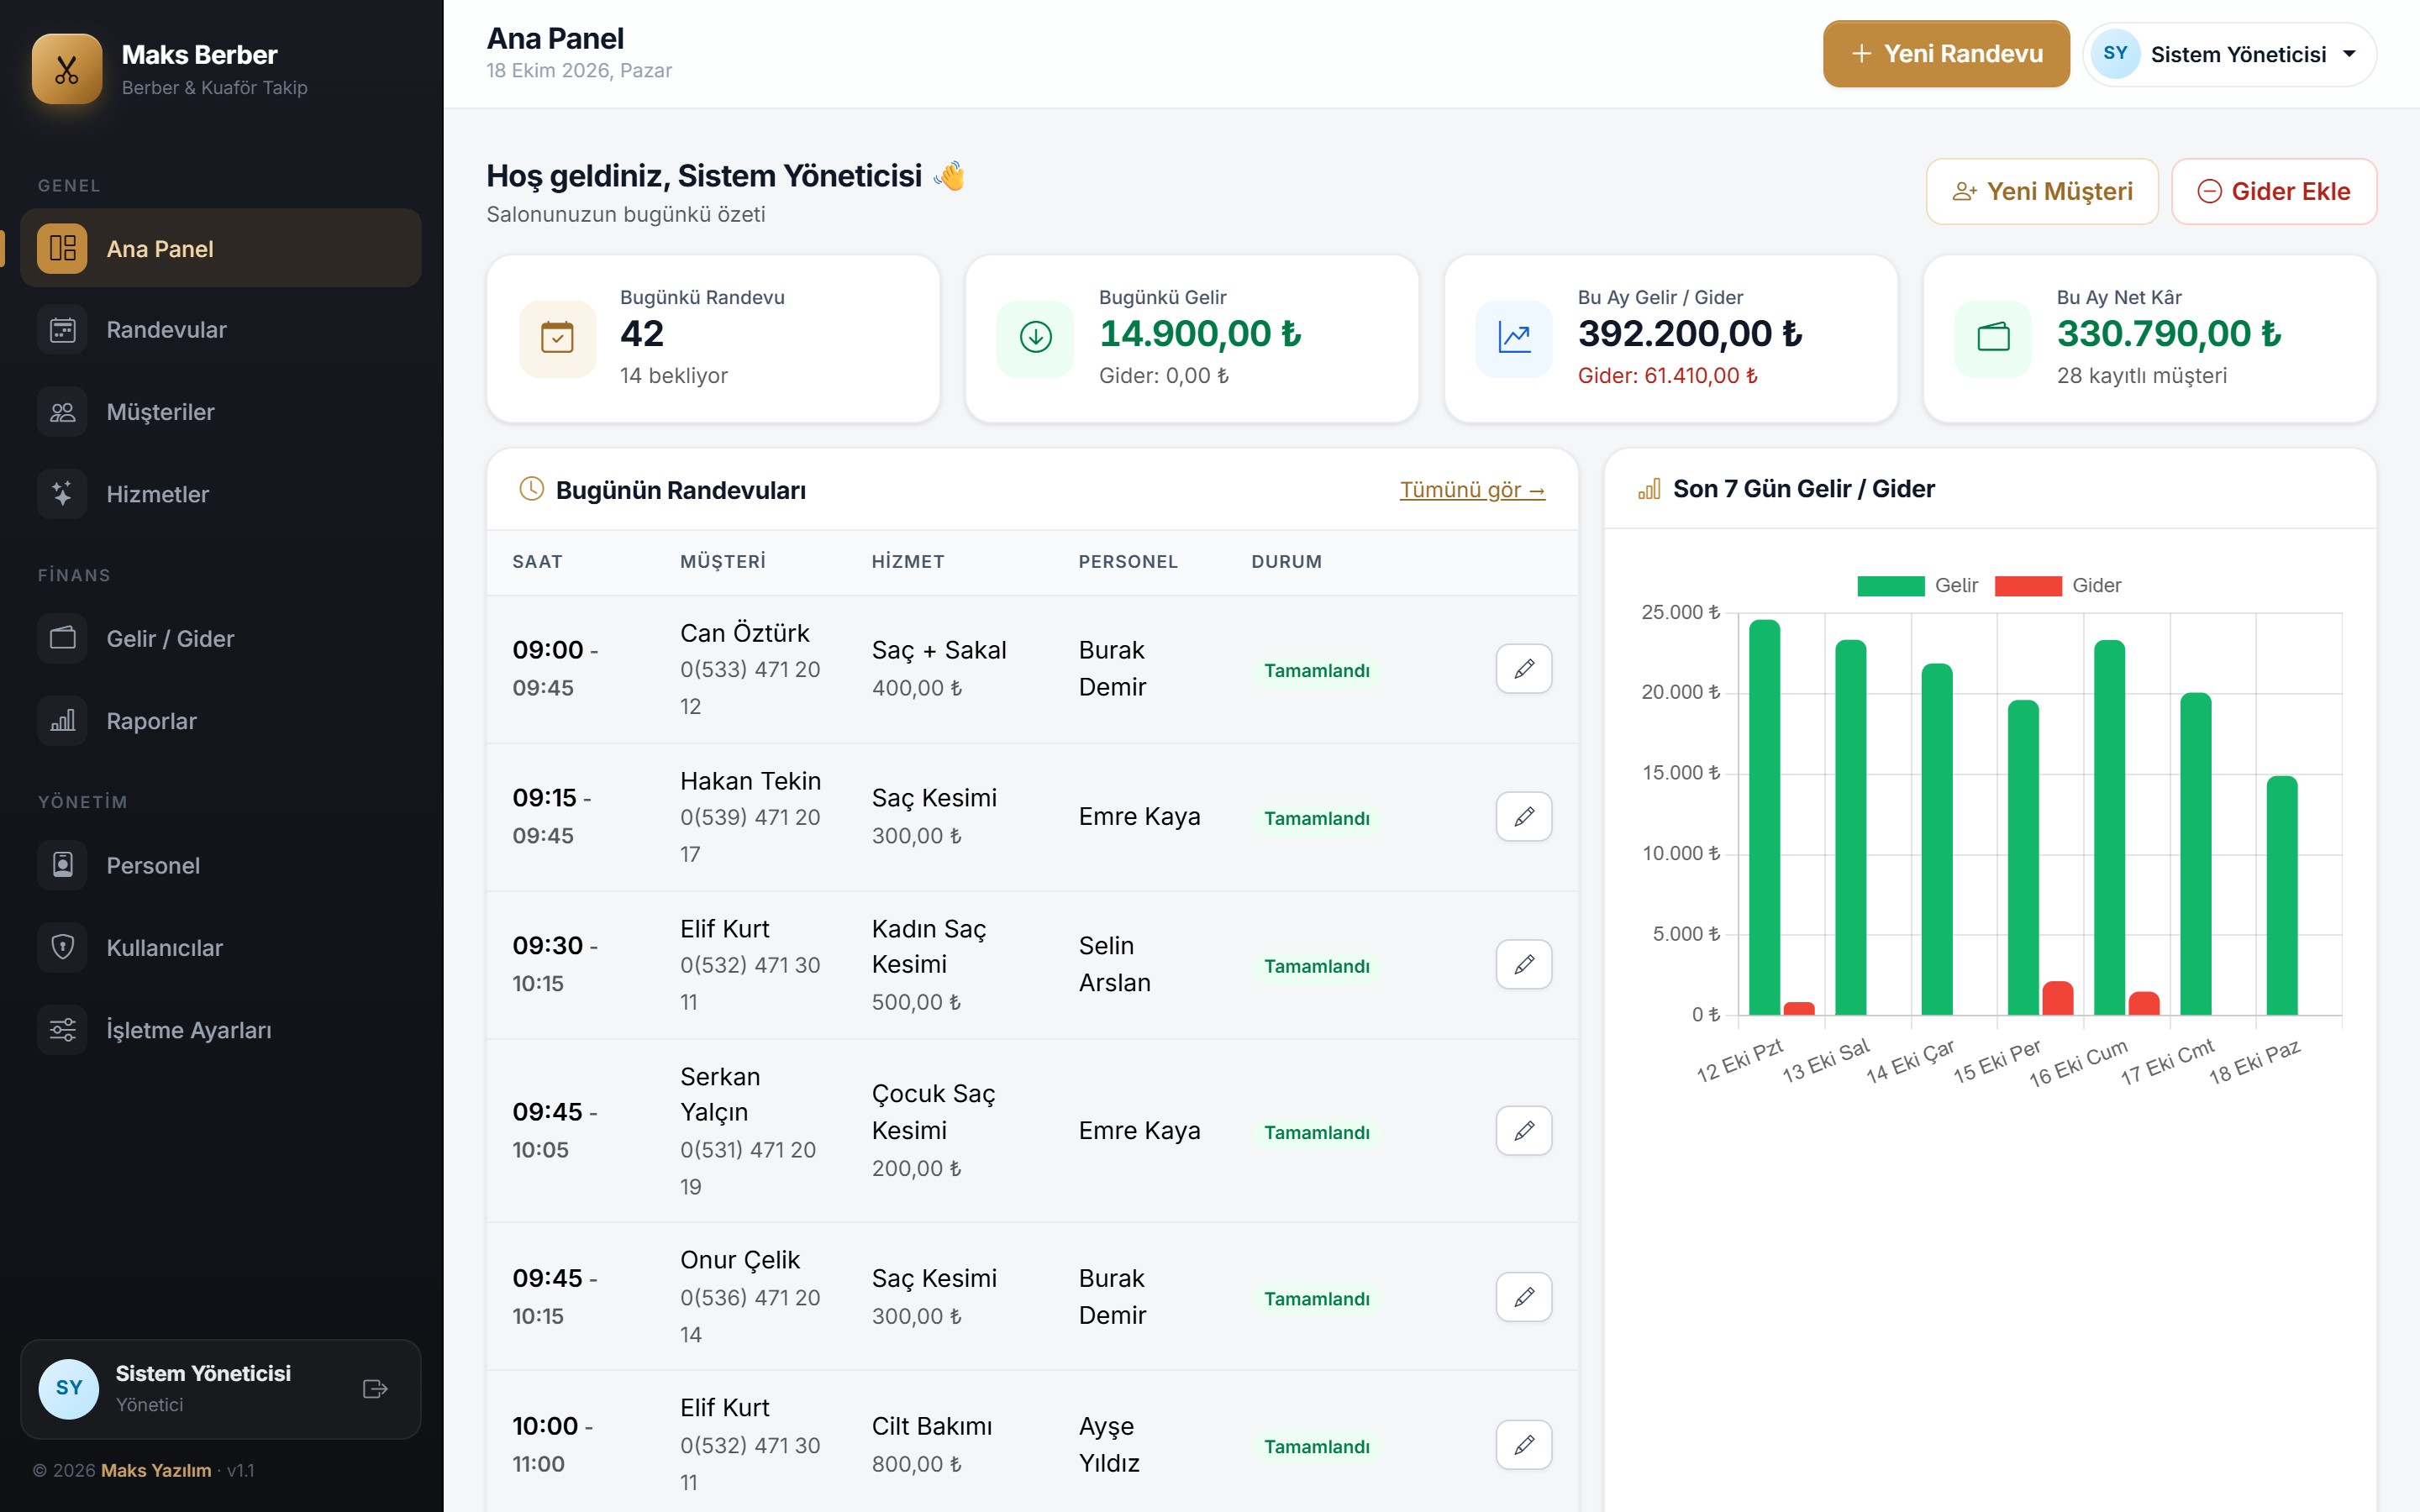Toggle Gider series in chart legend
2420x1512 pixels.
[x=2058, y=585]
